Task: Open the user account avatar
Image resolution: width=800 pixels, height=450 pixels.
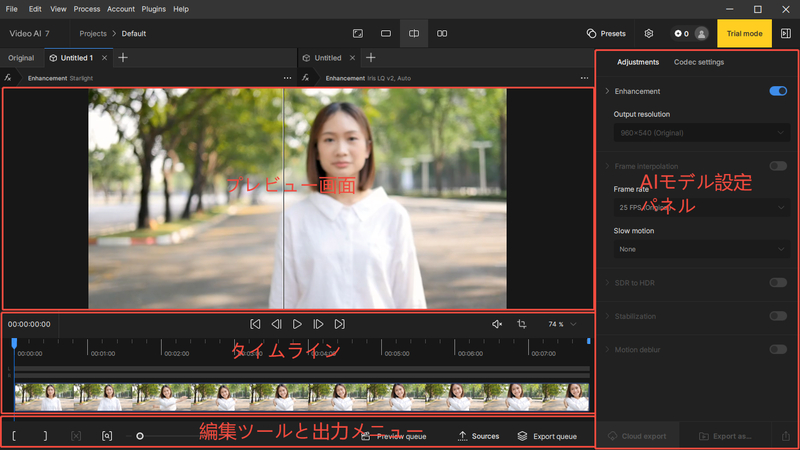Action: coord(702,34)
